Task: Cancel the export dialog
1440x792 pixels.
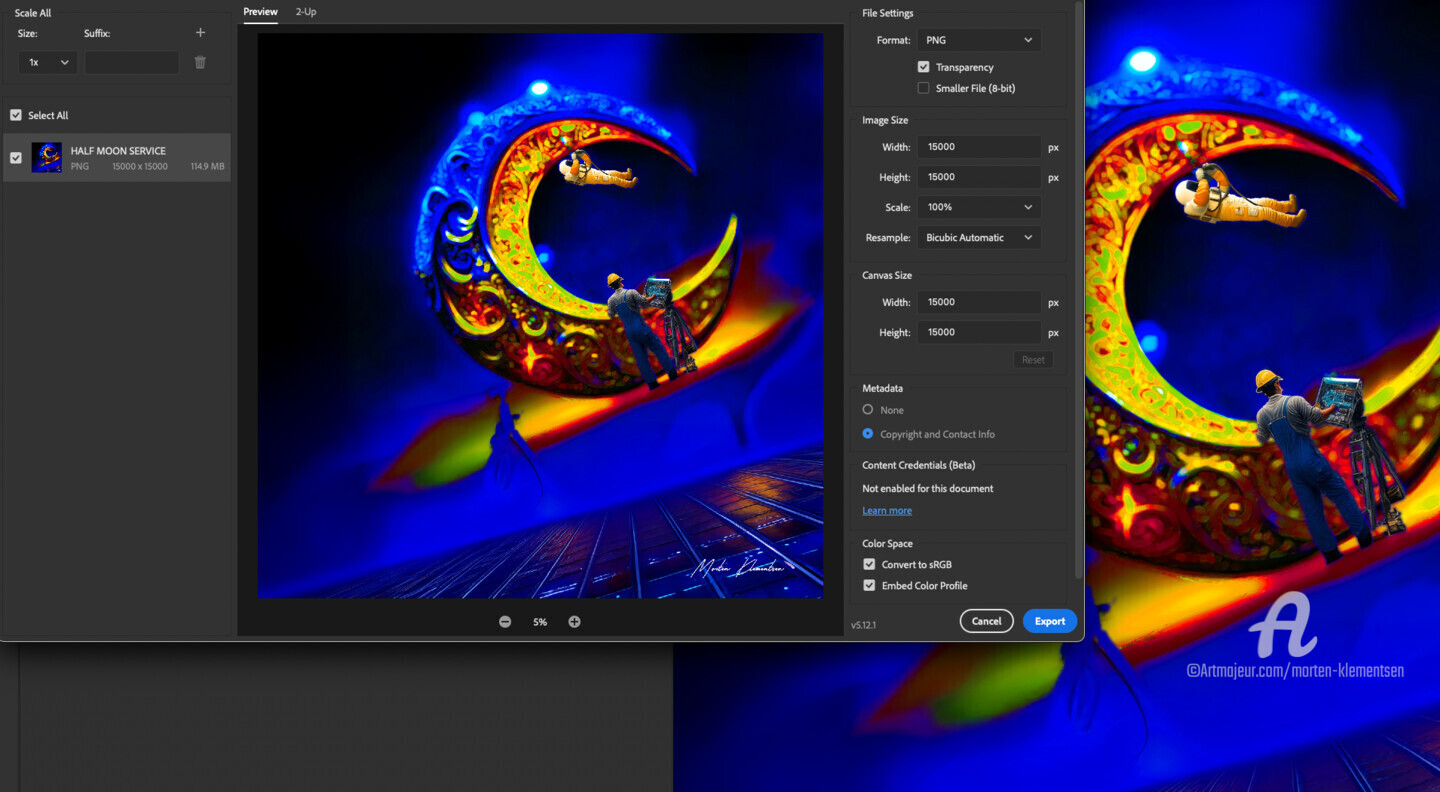Action: 987,621
